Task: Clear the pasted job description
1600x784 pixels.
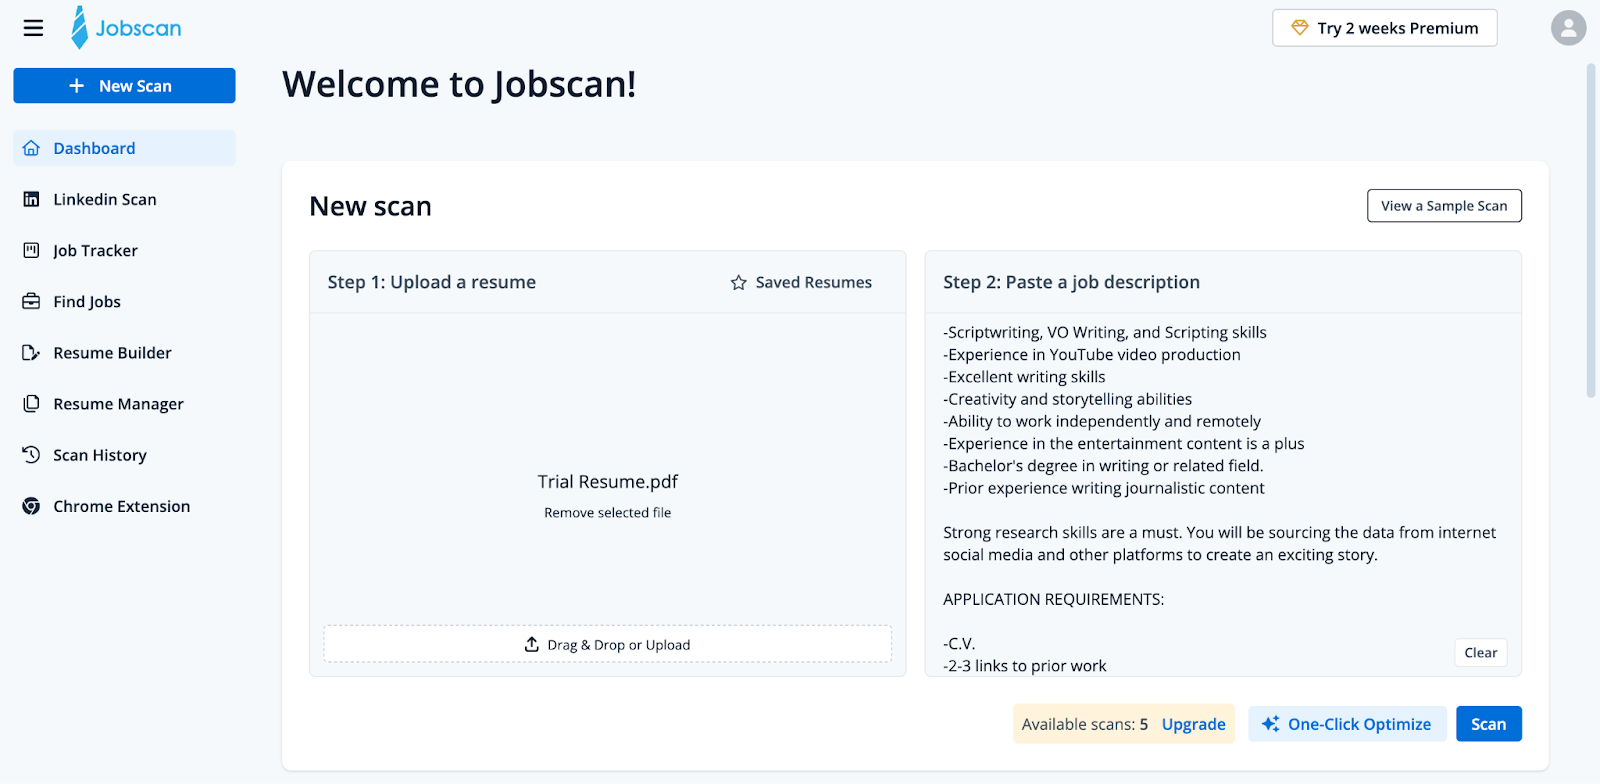Action: coord(1480,653)
